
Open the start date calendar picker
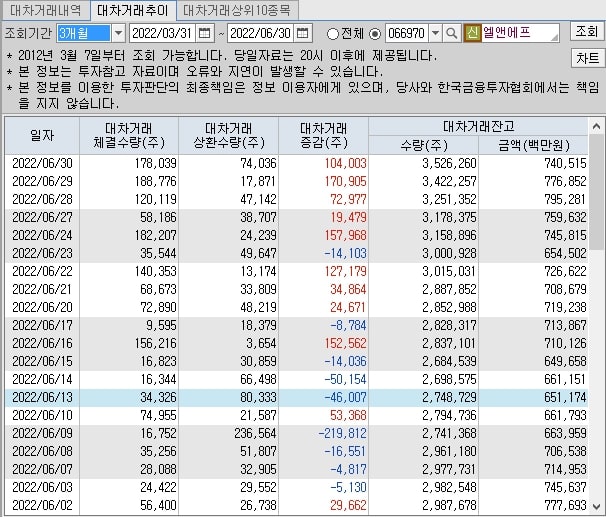[x=204, y=33]
